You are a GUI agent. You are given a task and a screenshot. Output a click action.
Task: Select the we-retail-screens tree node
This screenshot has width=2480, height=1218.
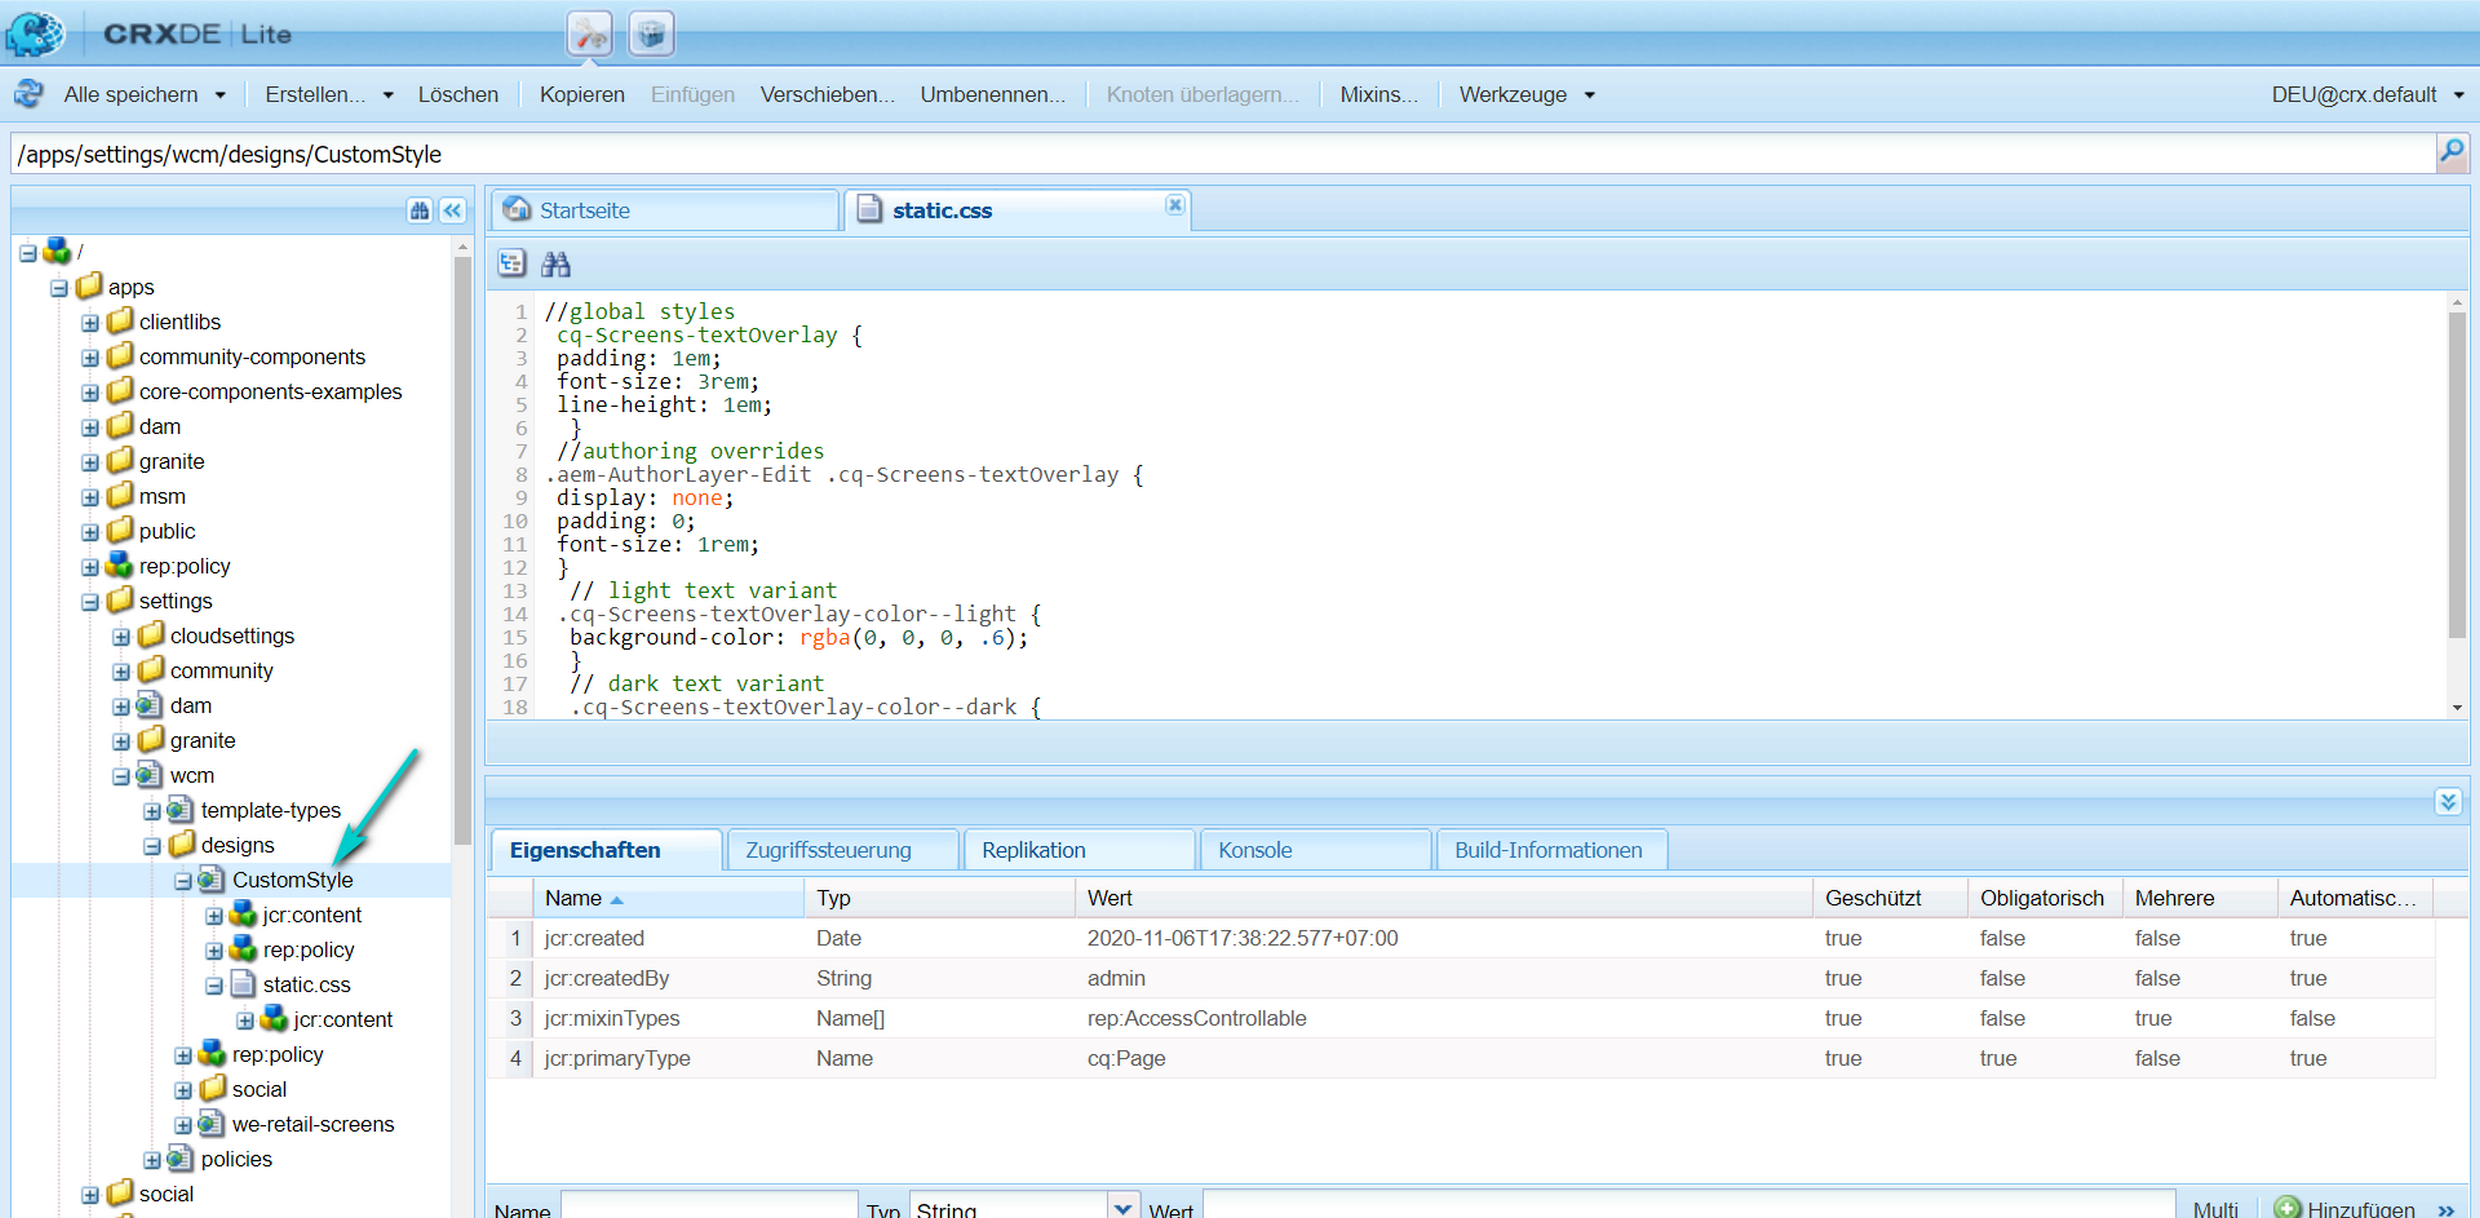pyautogui.click(x=312, y=1124)
